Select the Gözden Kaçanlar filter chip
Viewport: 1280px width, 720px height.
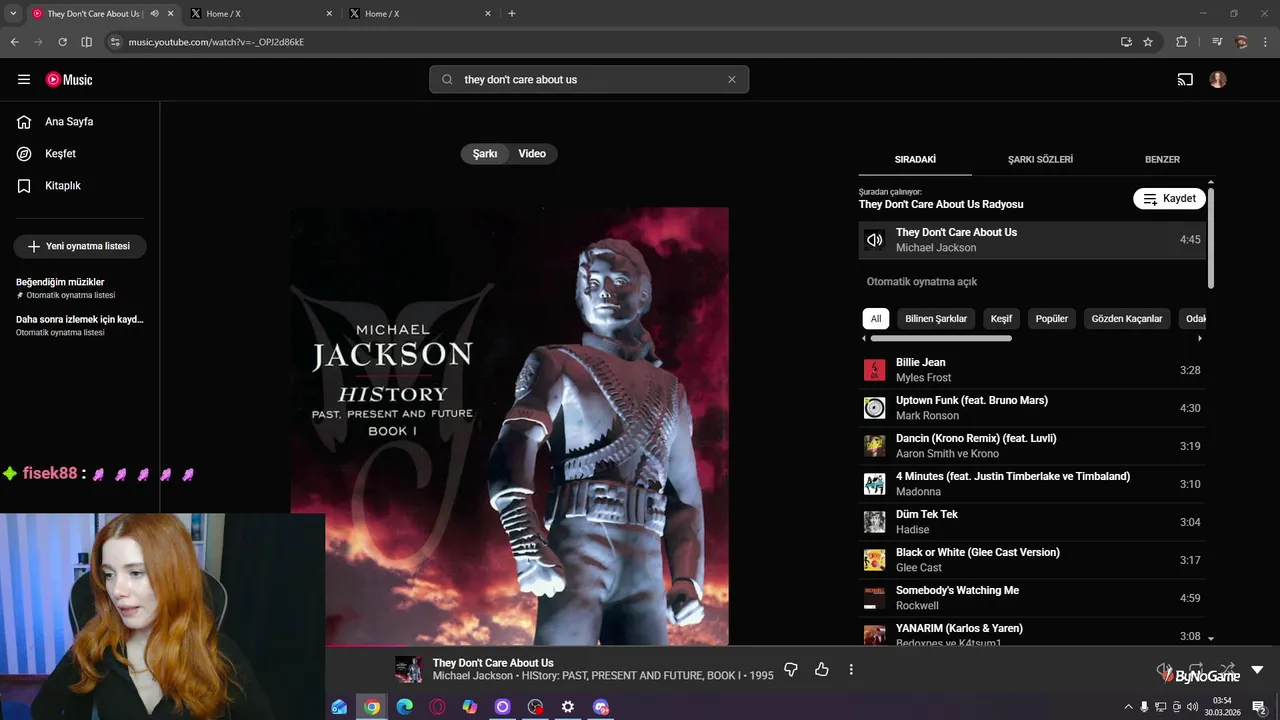tap(1127, 319)
